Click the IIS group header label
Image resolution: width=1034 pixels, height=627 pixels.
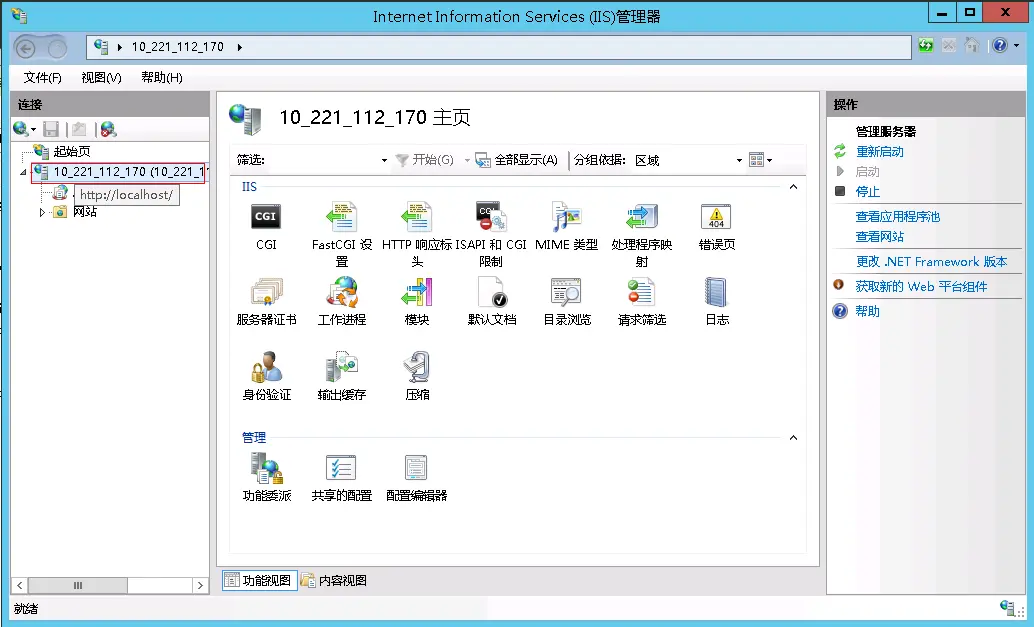[x=249, y=187]
